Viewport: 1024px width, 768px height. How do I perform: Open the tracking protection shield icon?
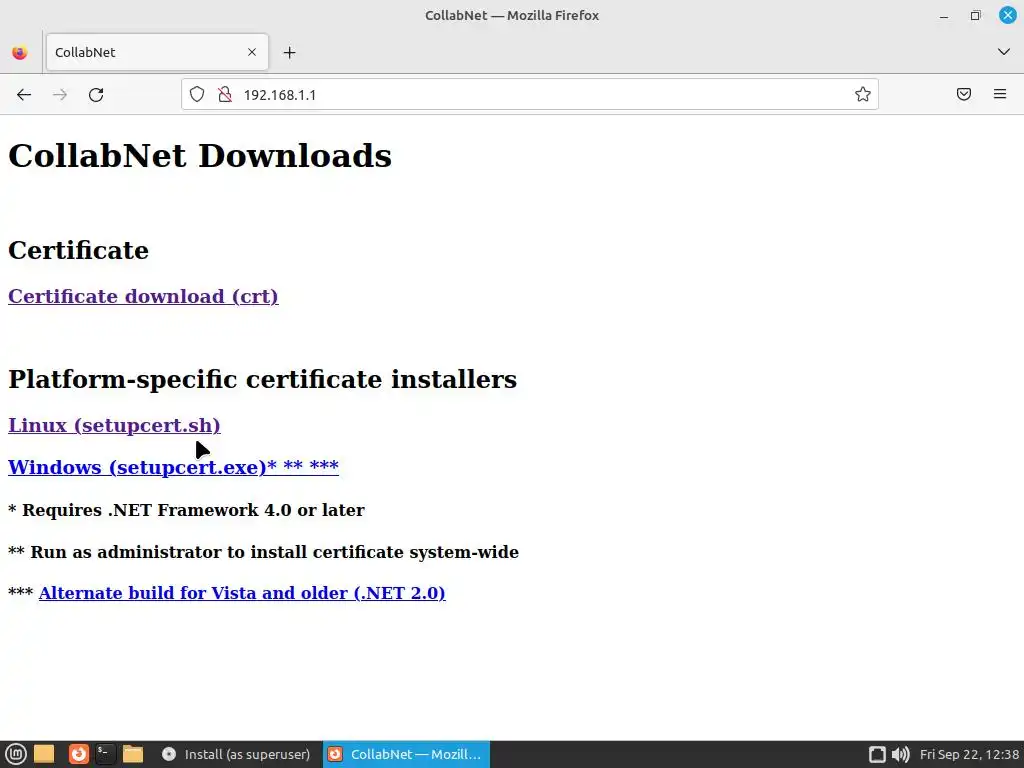point(197,95)
